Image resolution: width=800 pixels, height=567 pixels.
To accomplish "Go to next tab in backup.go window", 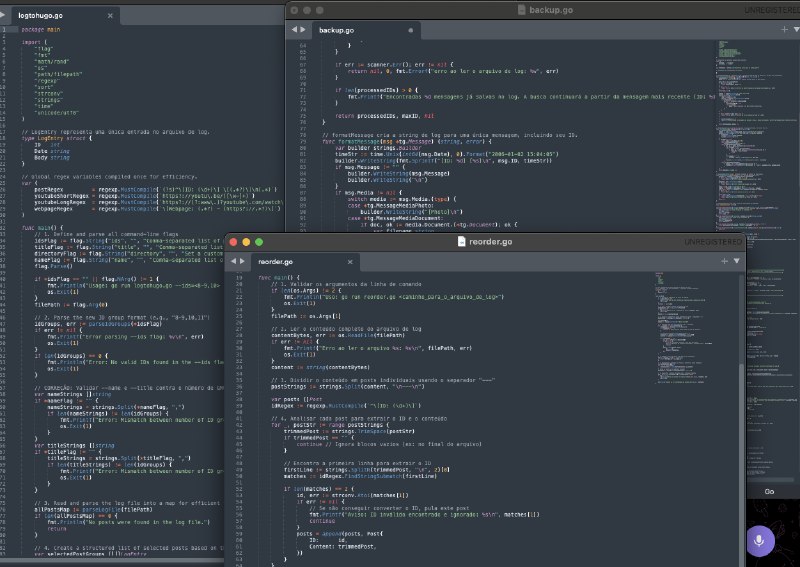I will click(x=303, y=30).
